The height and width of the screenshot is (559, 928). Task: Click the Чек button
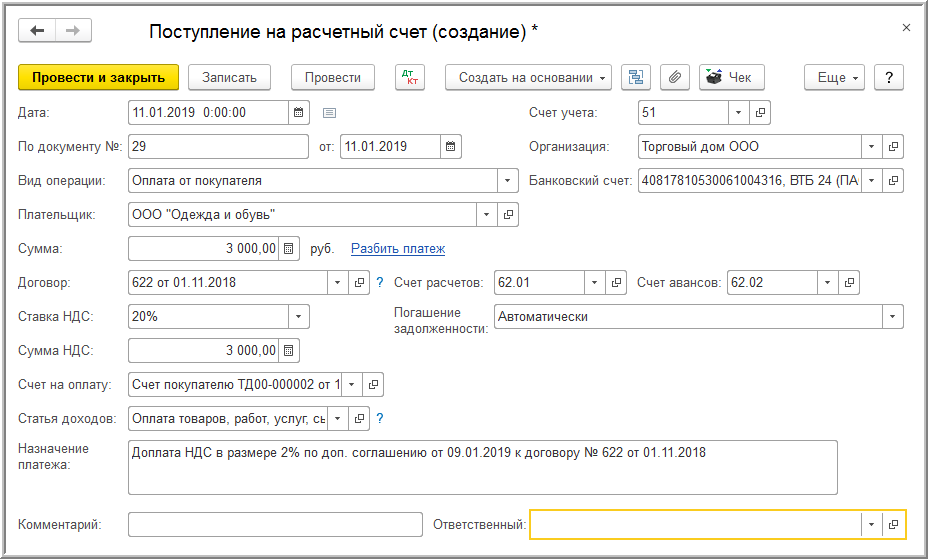pos(731,77)
